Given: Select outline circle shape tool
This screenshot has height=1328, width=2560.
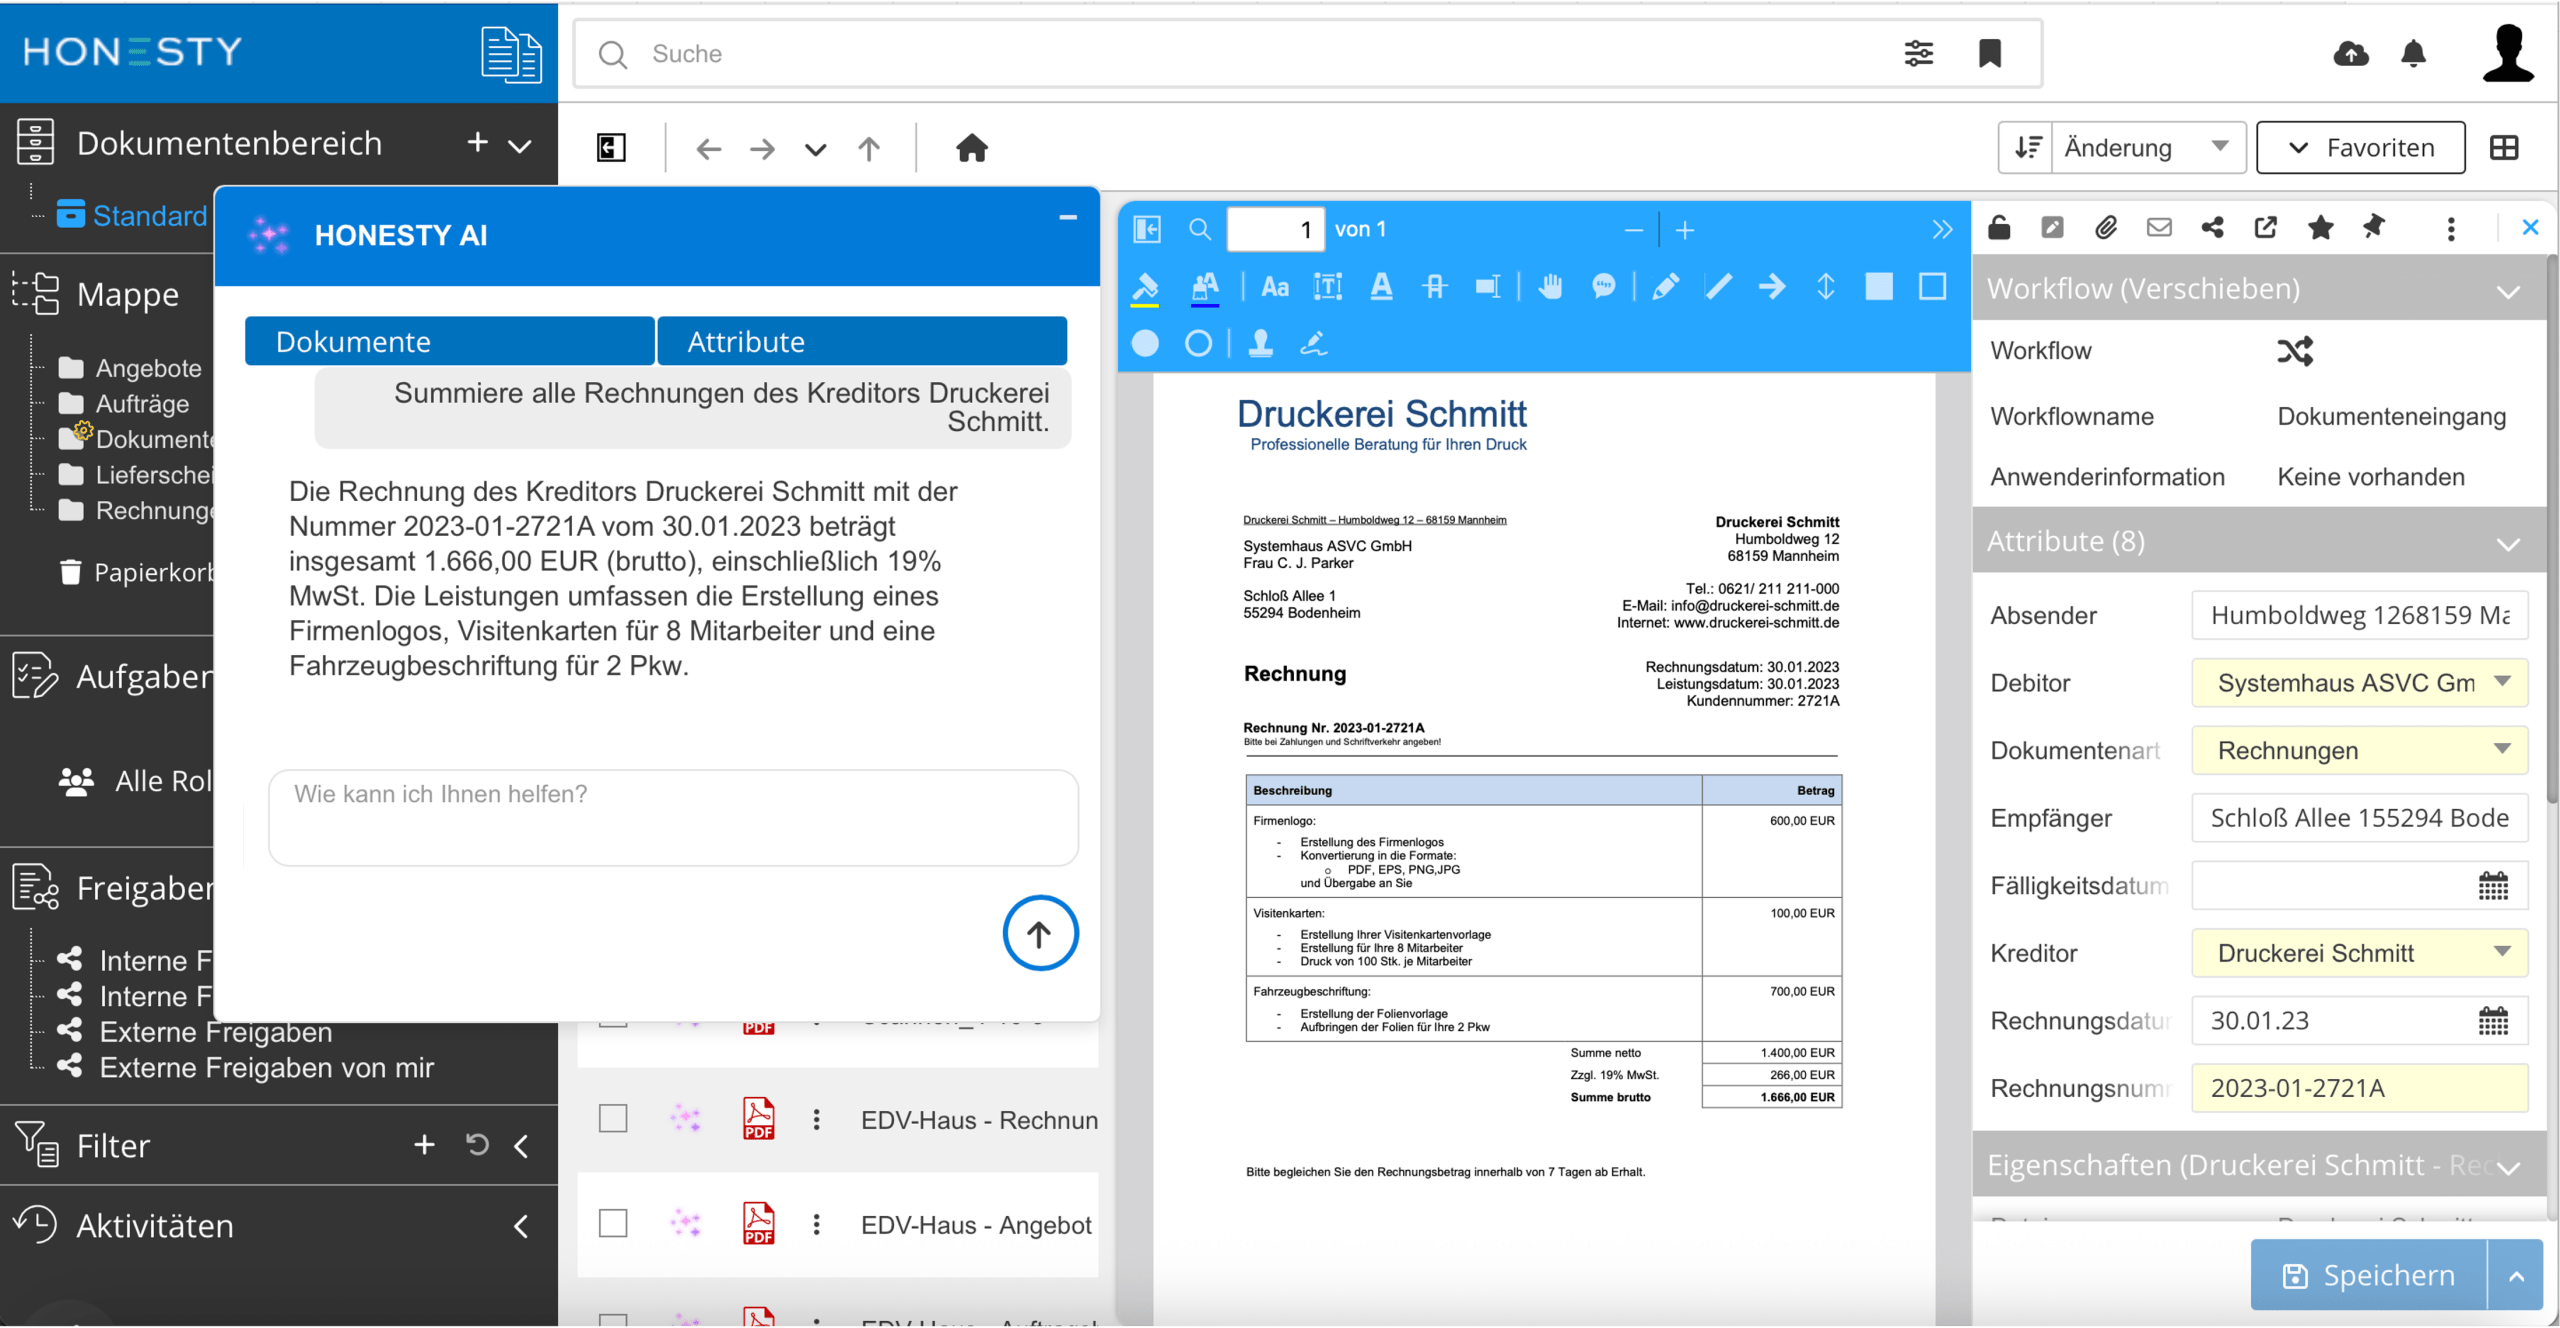Looking at the screenshot, I should [1198, 344].
